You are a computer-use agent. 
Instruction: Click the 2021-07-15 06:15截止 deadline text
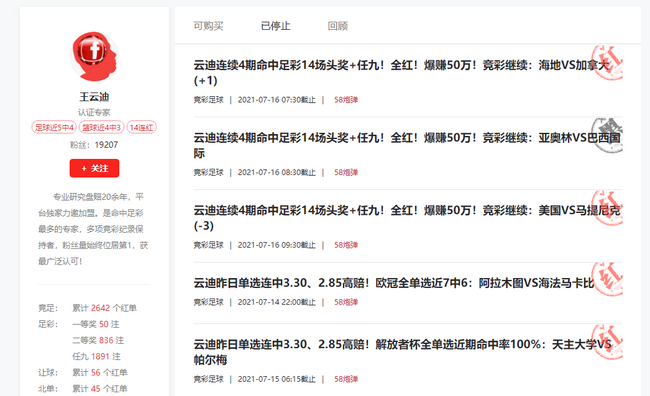click(276, 379)
